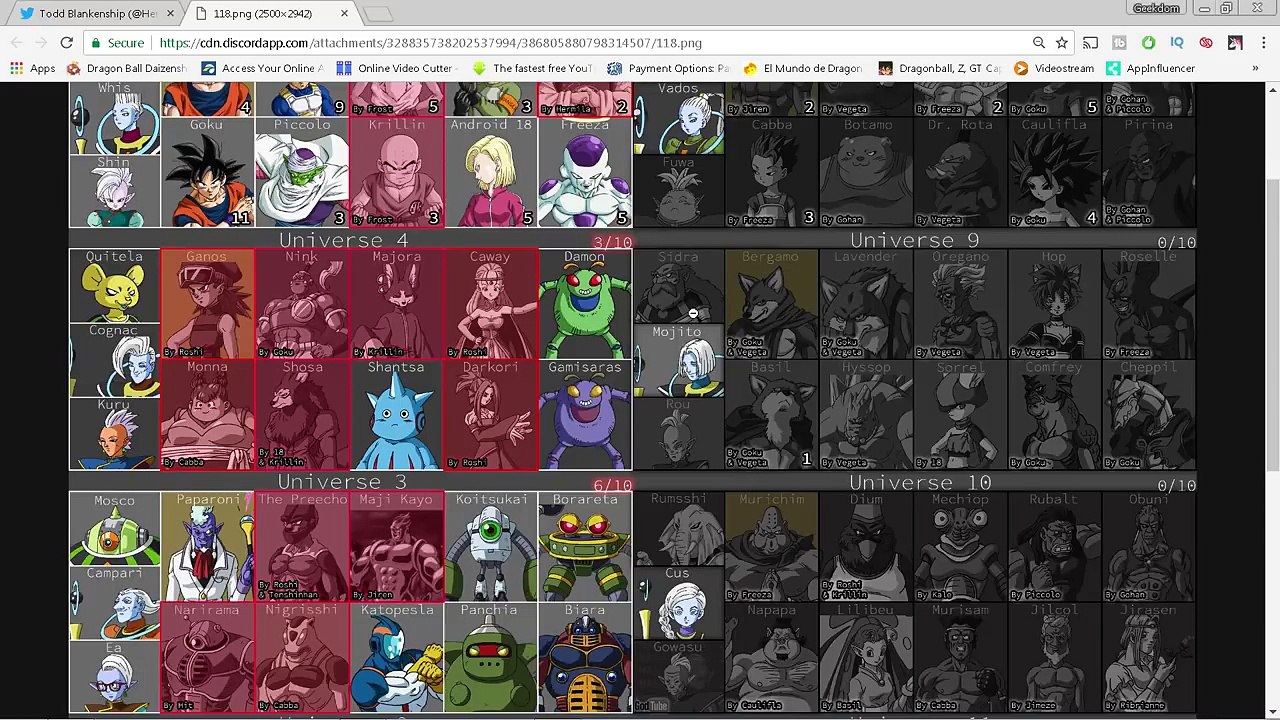This screenshot has width=1280, height=720.
Task: Click the "3/10" counter for Universe 4
Action: pyautogui.click(x=612, y=242)
